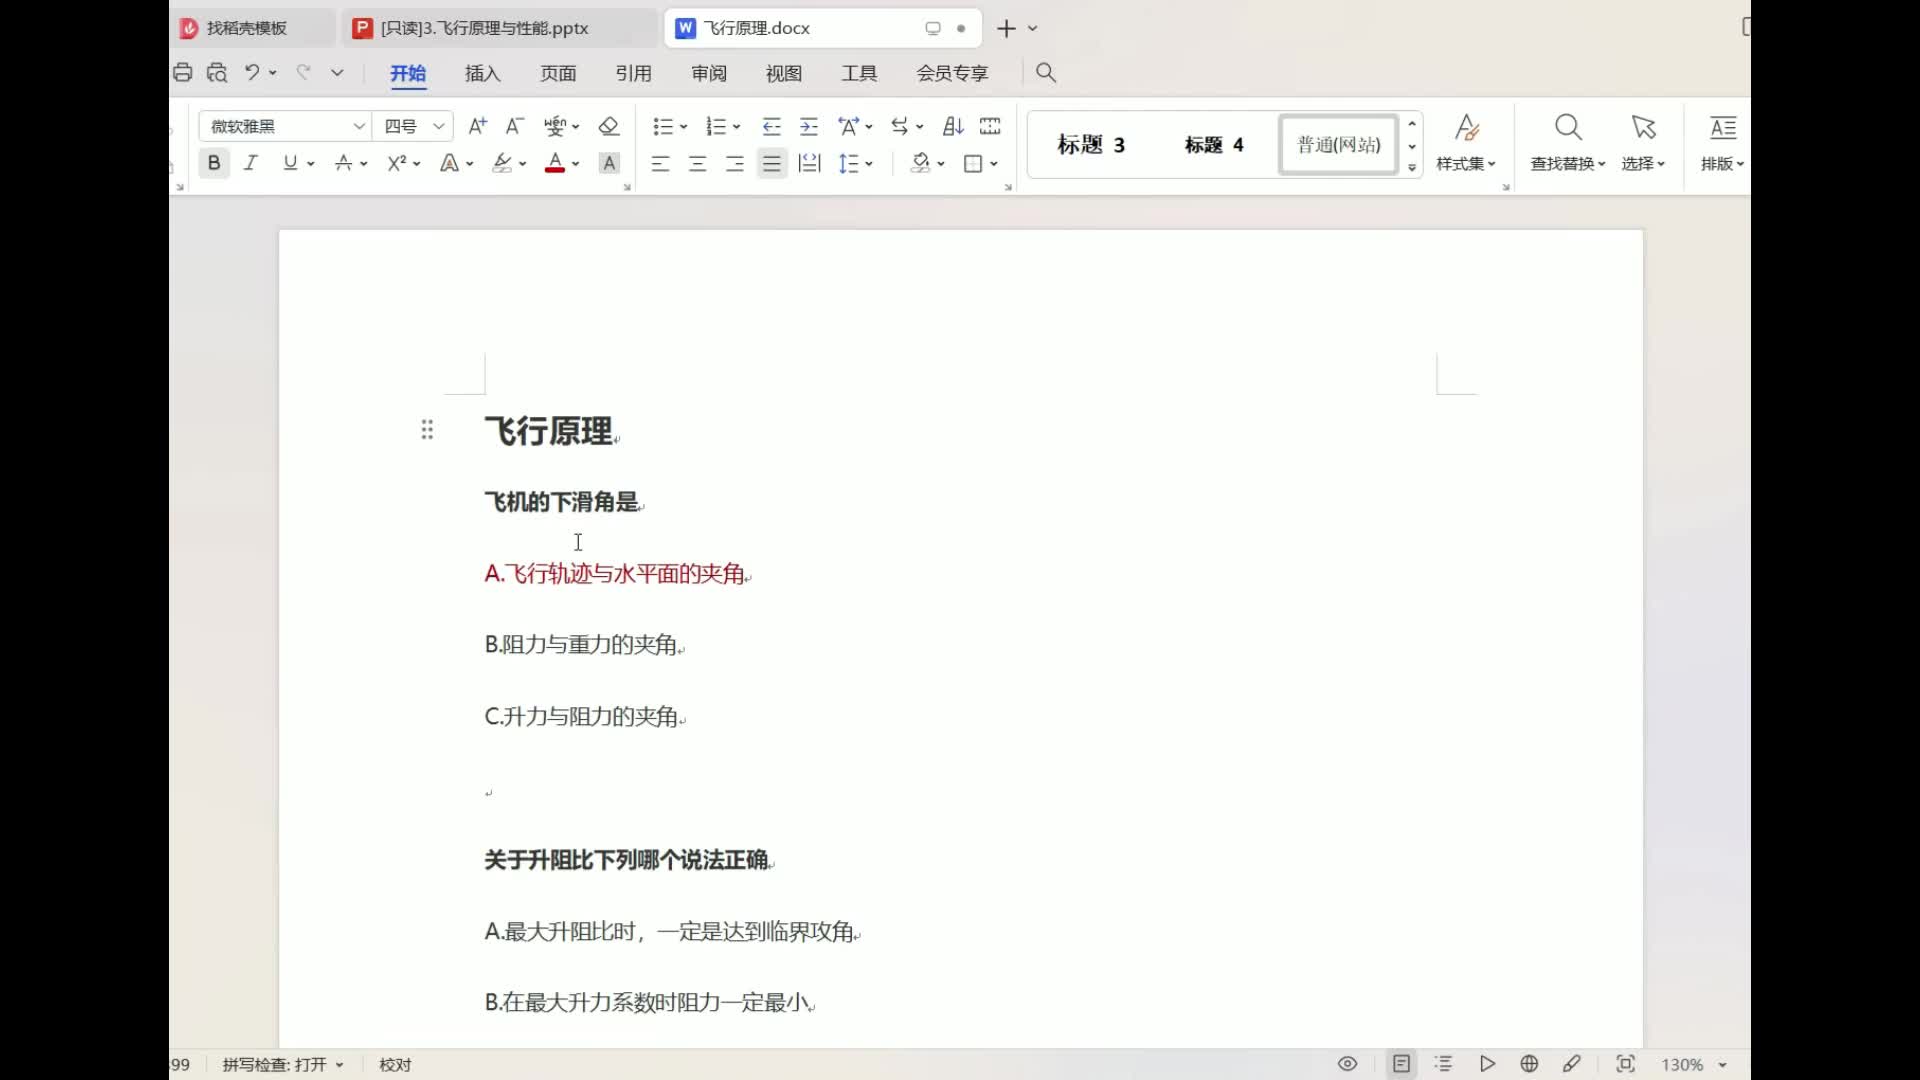Expand bullet list options arrow
Screen dimensions: 1920x1080
(684, 127)
